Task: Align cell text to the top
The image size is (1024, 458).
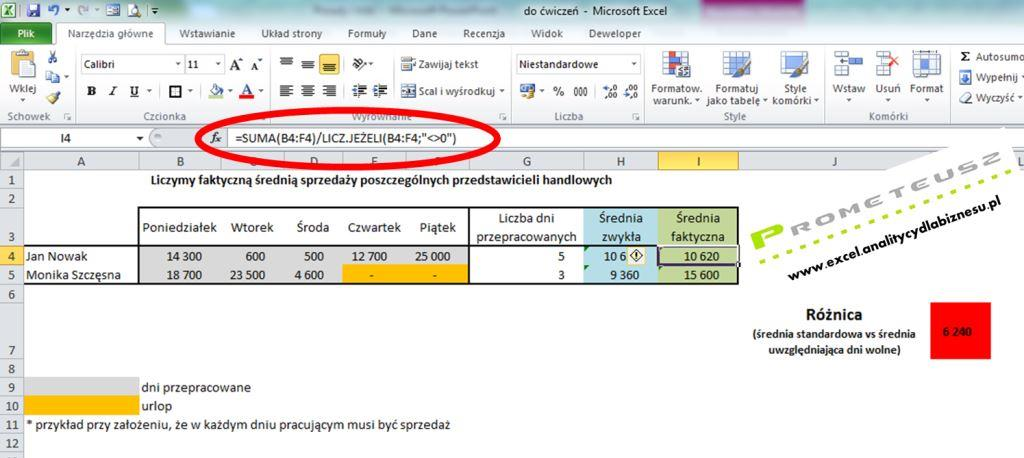Action: click(286, 64)
